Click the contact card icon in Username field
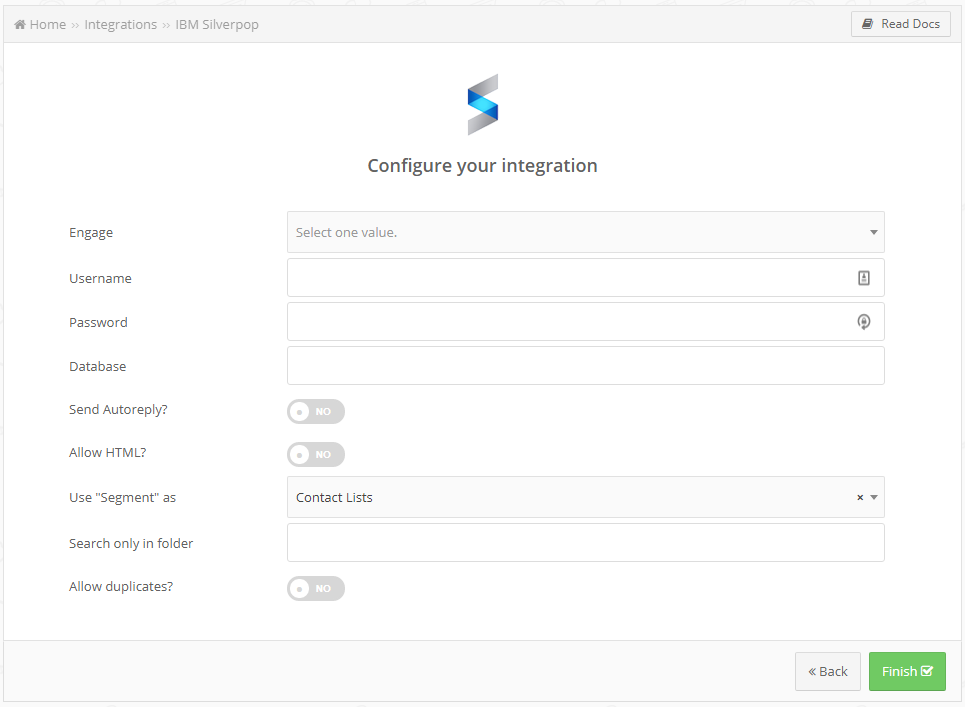 864,278
